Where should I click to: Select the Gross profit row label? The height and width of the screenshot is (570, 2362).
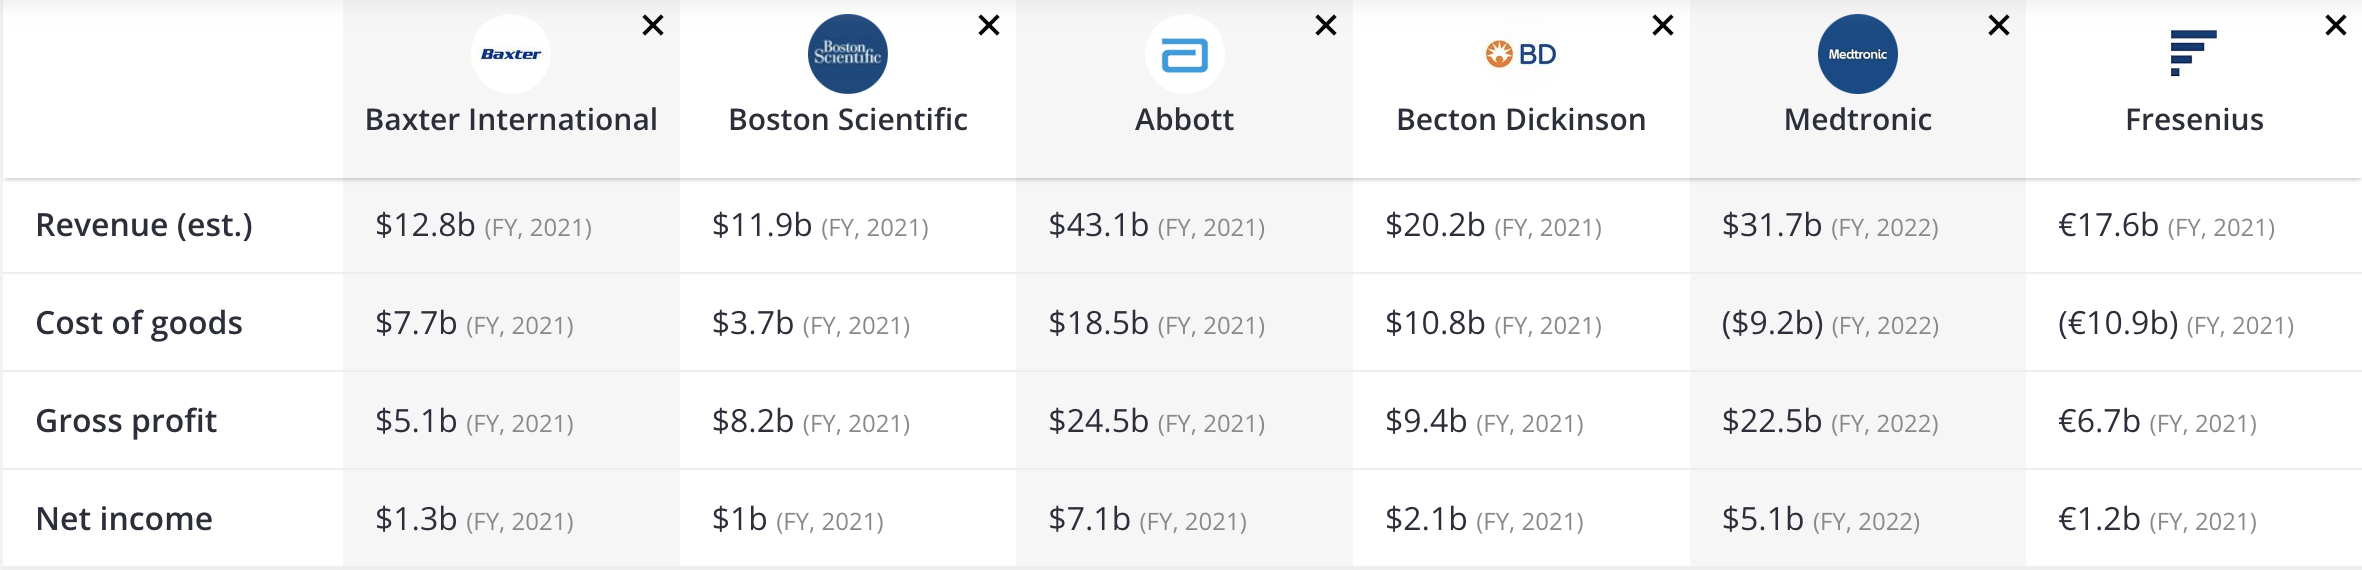(x=126, y=421)
